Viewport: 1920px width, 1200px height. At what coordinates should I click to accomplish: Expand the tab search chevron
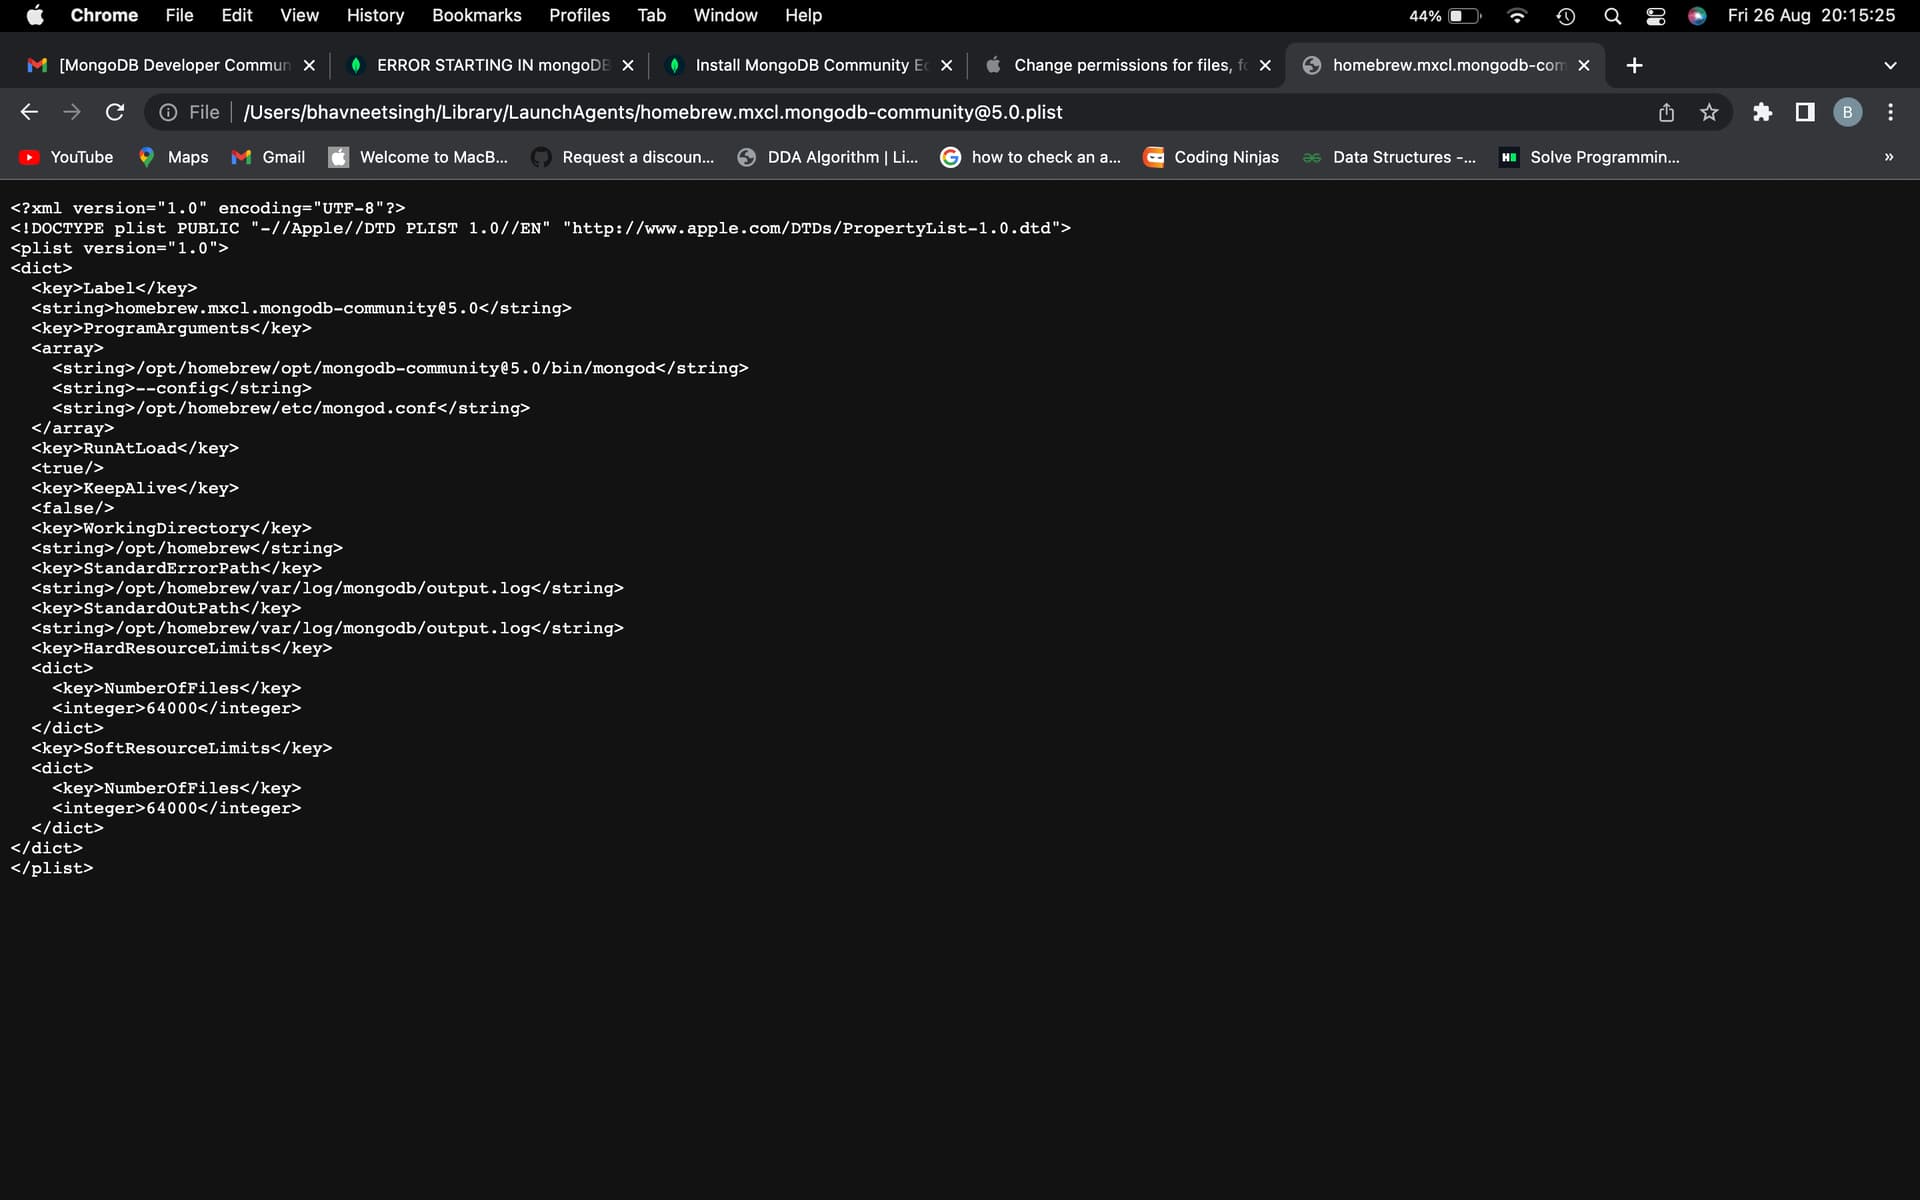[x=1890, y=65]
